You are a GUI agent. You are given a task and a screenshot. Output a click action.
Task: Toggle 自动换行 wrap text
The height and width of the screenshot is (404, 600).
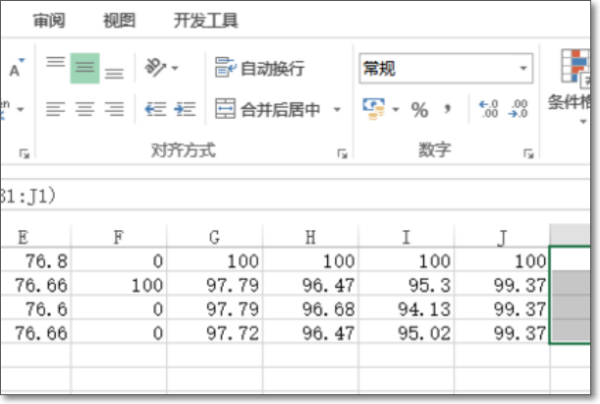coord(259,68)
